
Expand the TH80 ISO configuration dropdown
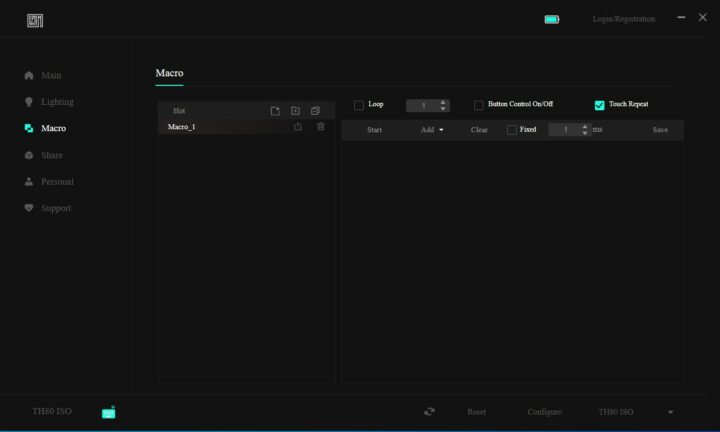pyautogui.click(x=670, y=412)
